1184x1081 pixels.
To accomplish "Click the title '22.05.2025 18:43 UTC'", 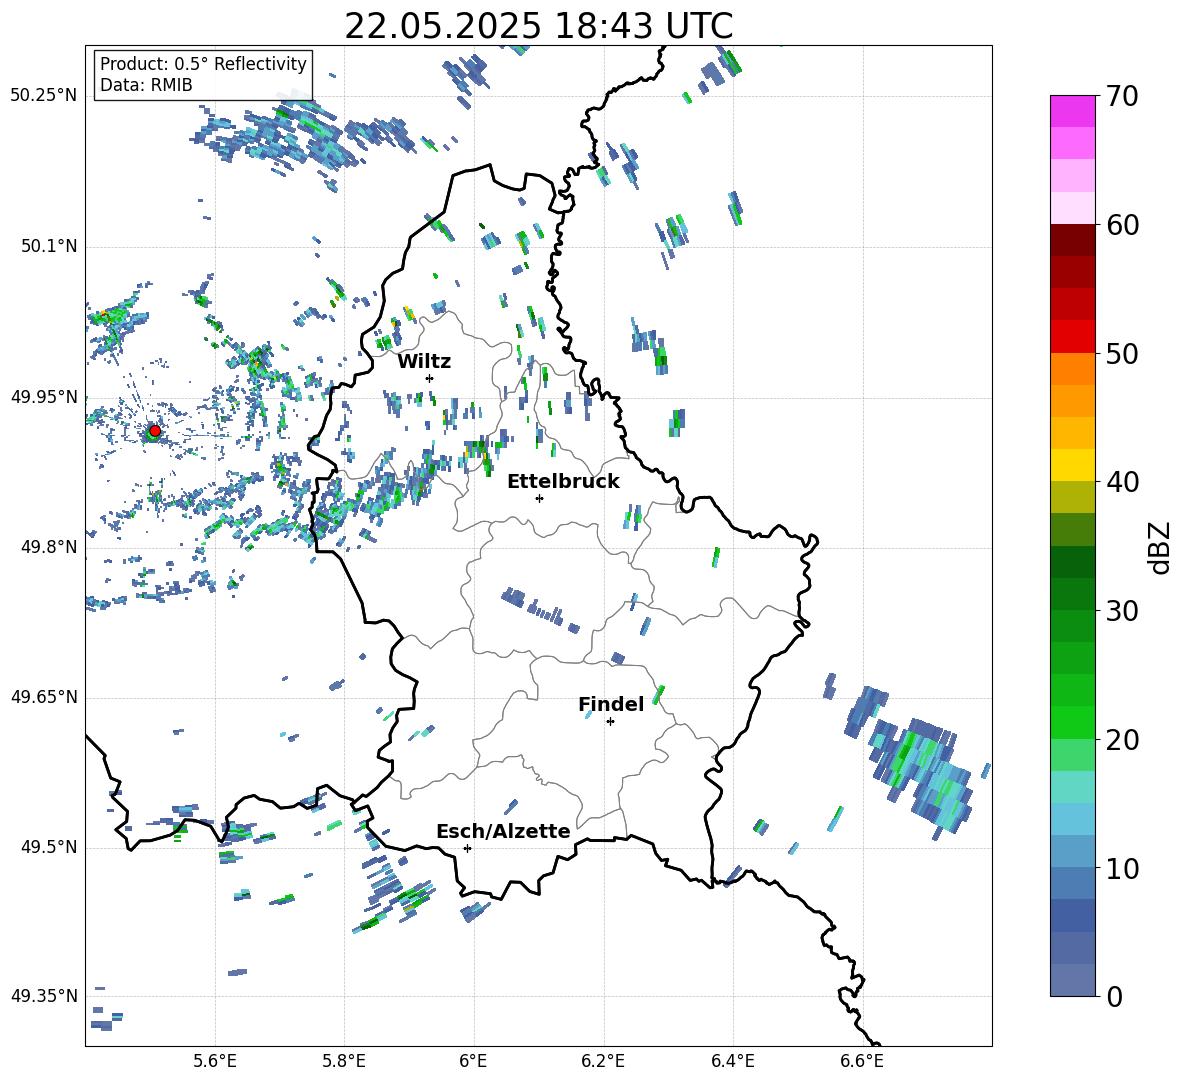I will 538,26.
